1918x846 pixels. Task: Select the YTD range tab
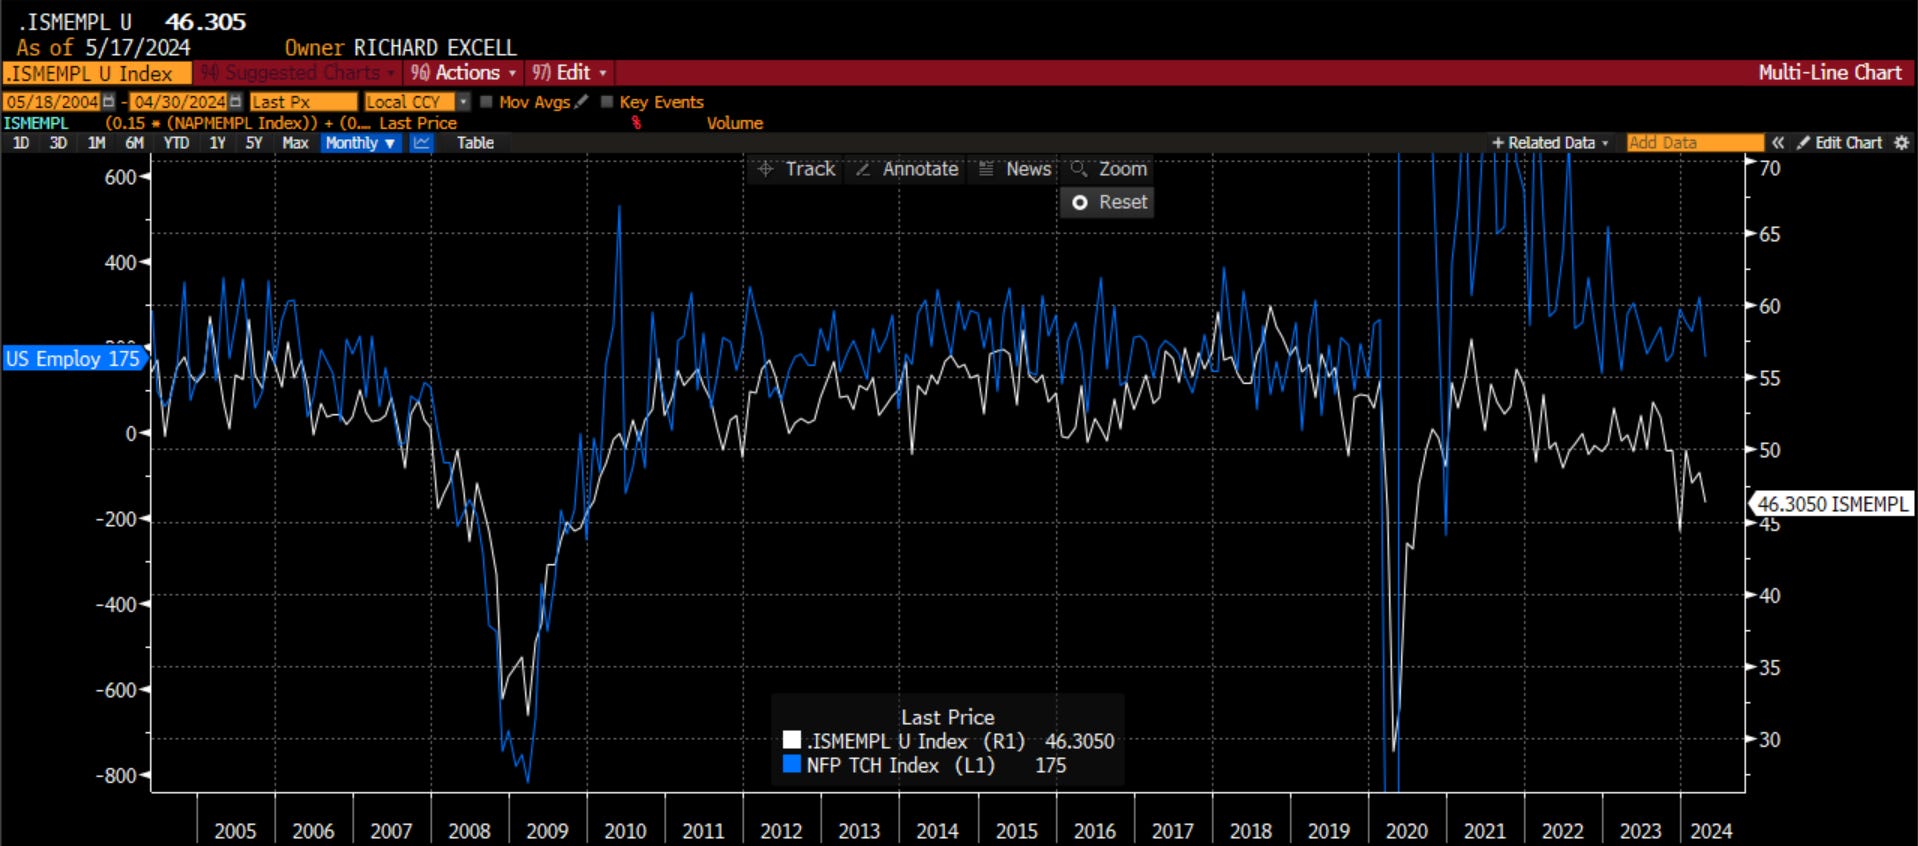tap(176, 143)
